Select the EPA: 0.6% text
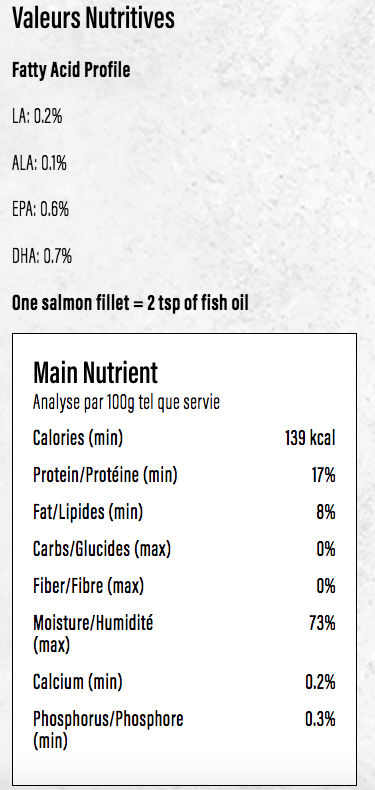This screenshot has width=375, height=790. tap(40, 210)
